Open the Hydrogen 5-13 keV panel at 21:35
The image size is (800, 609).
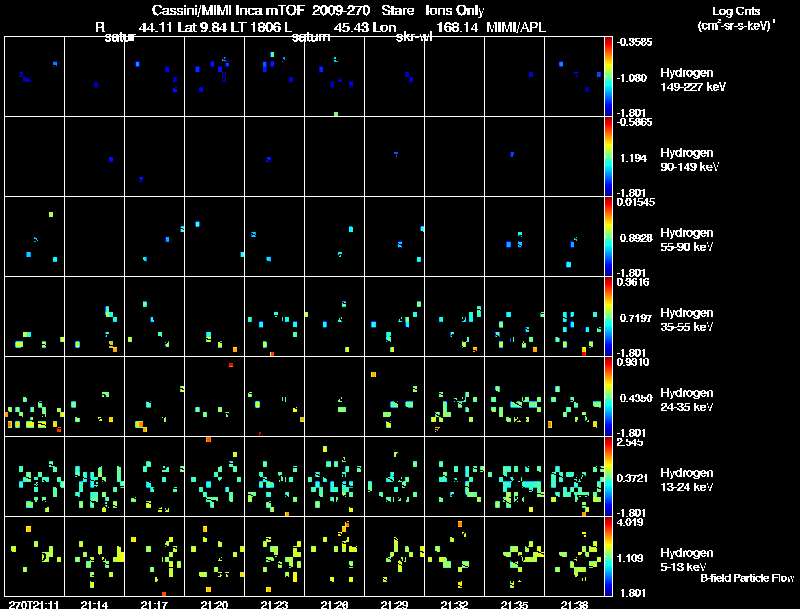[x=514, y=556]
